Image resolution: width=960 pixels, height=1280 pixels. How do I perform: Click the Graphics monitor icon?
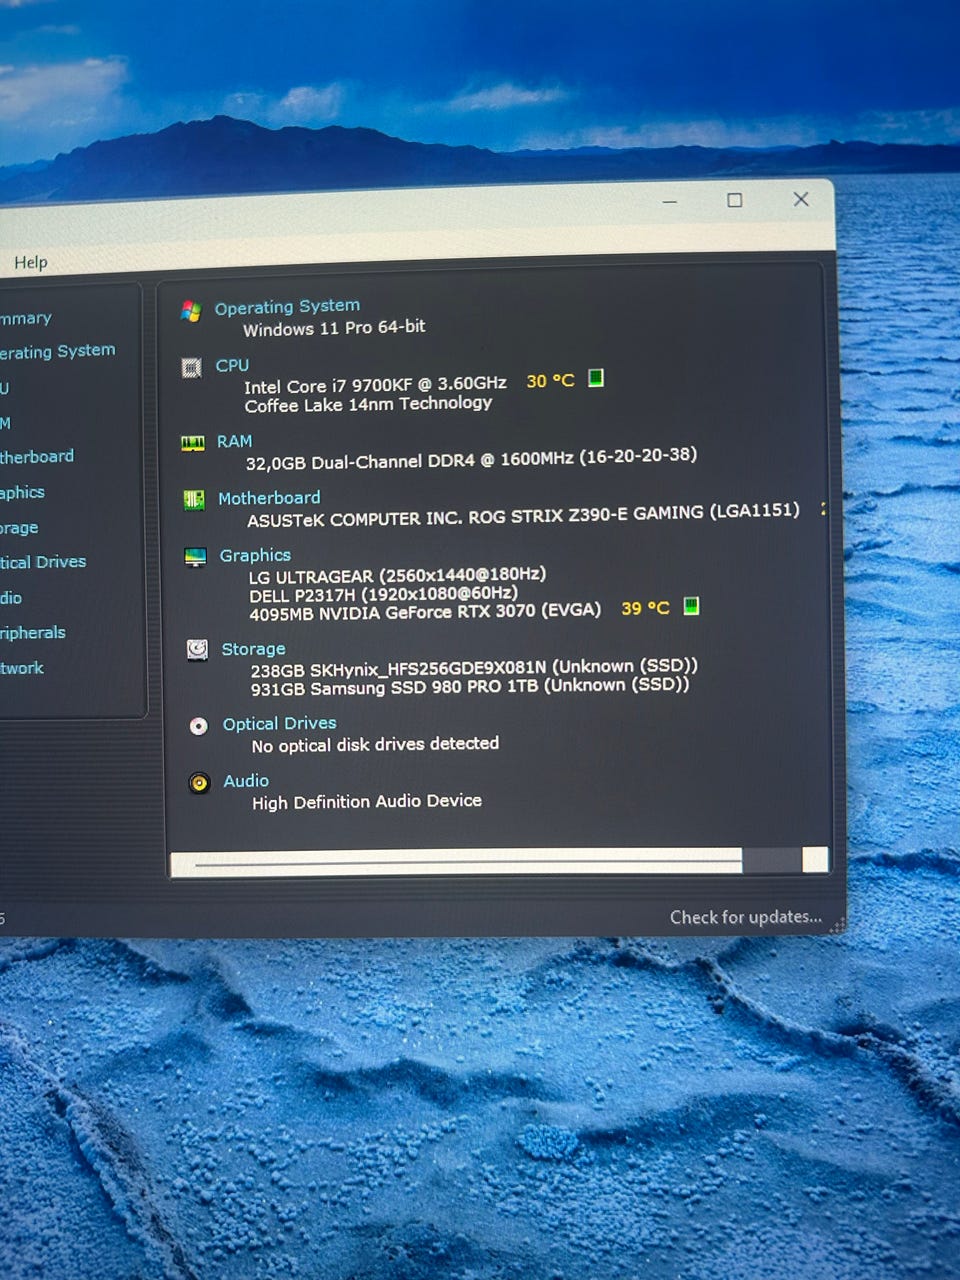(x=195, y=557)
